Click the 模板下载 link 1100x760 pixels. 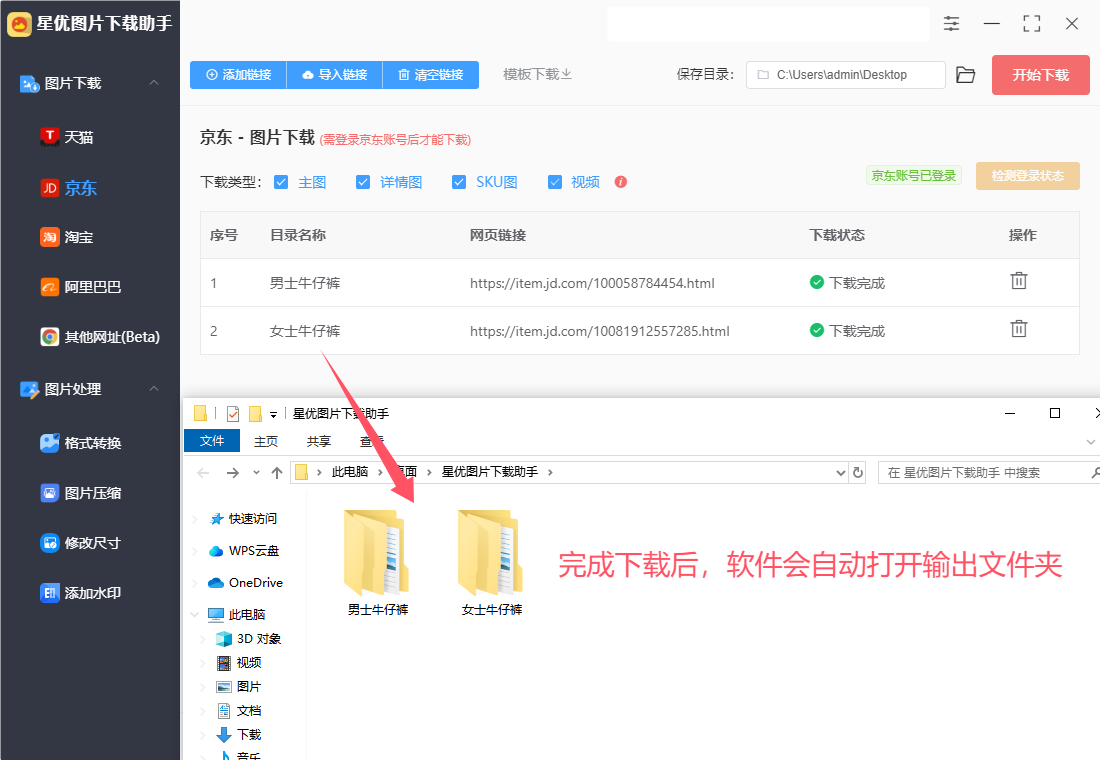click(x=537, y=74)
